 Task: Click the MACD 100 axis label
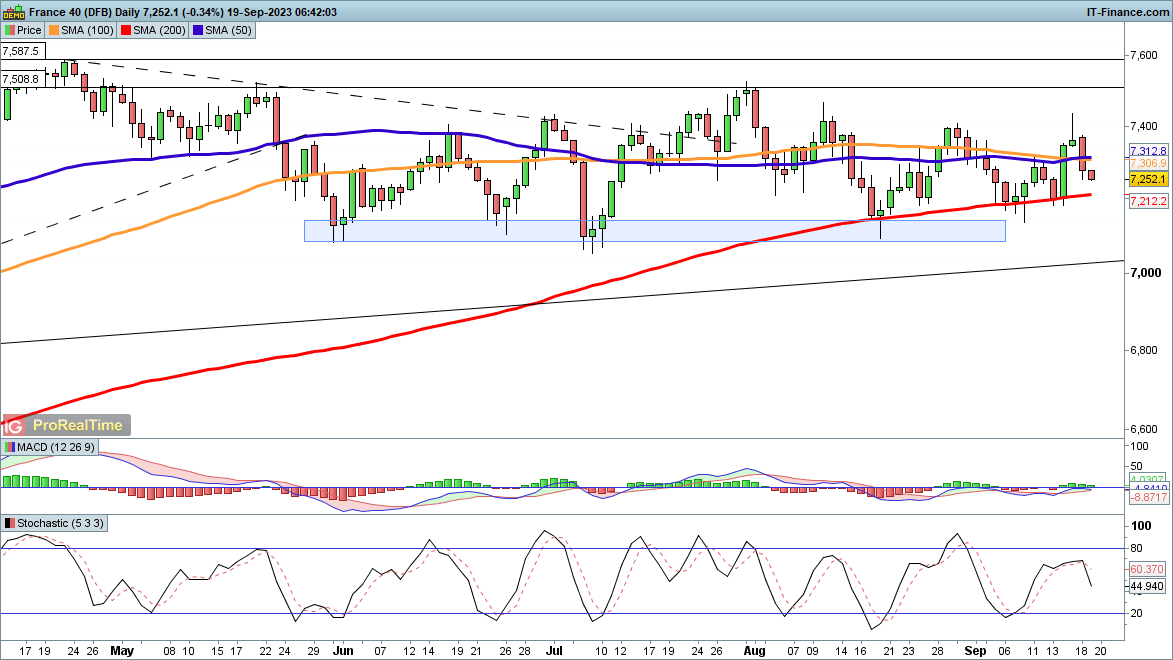pyautogui.click(x=1139, y=447)
